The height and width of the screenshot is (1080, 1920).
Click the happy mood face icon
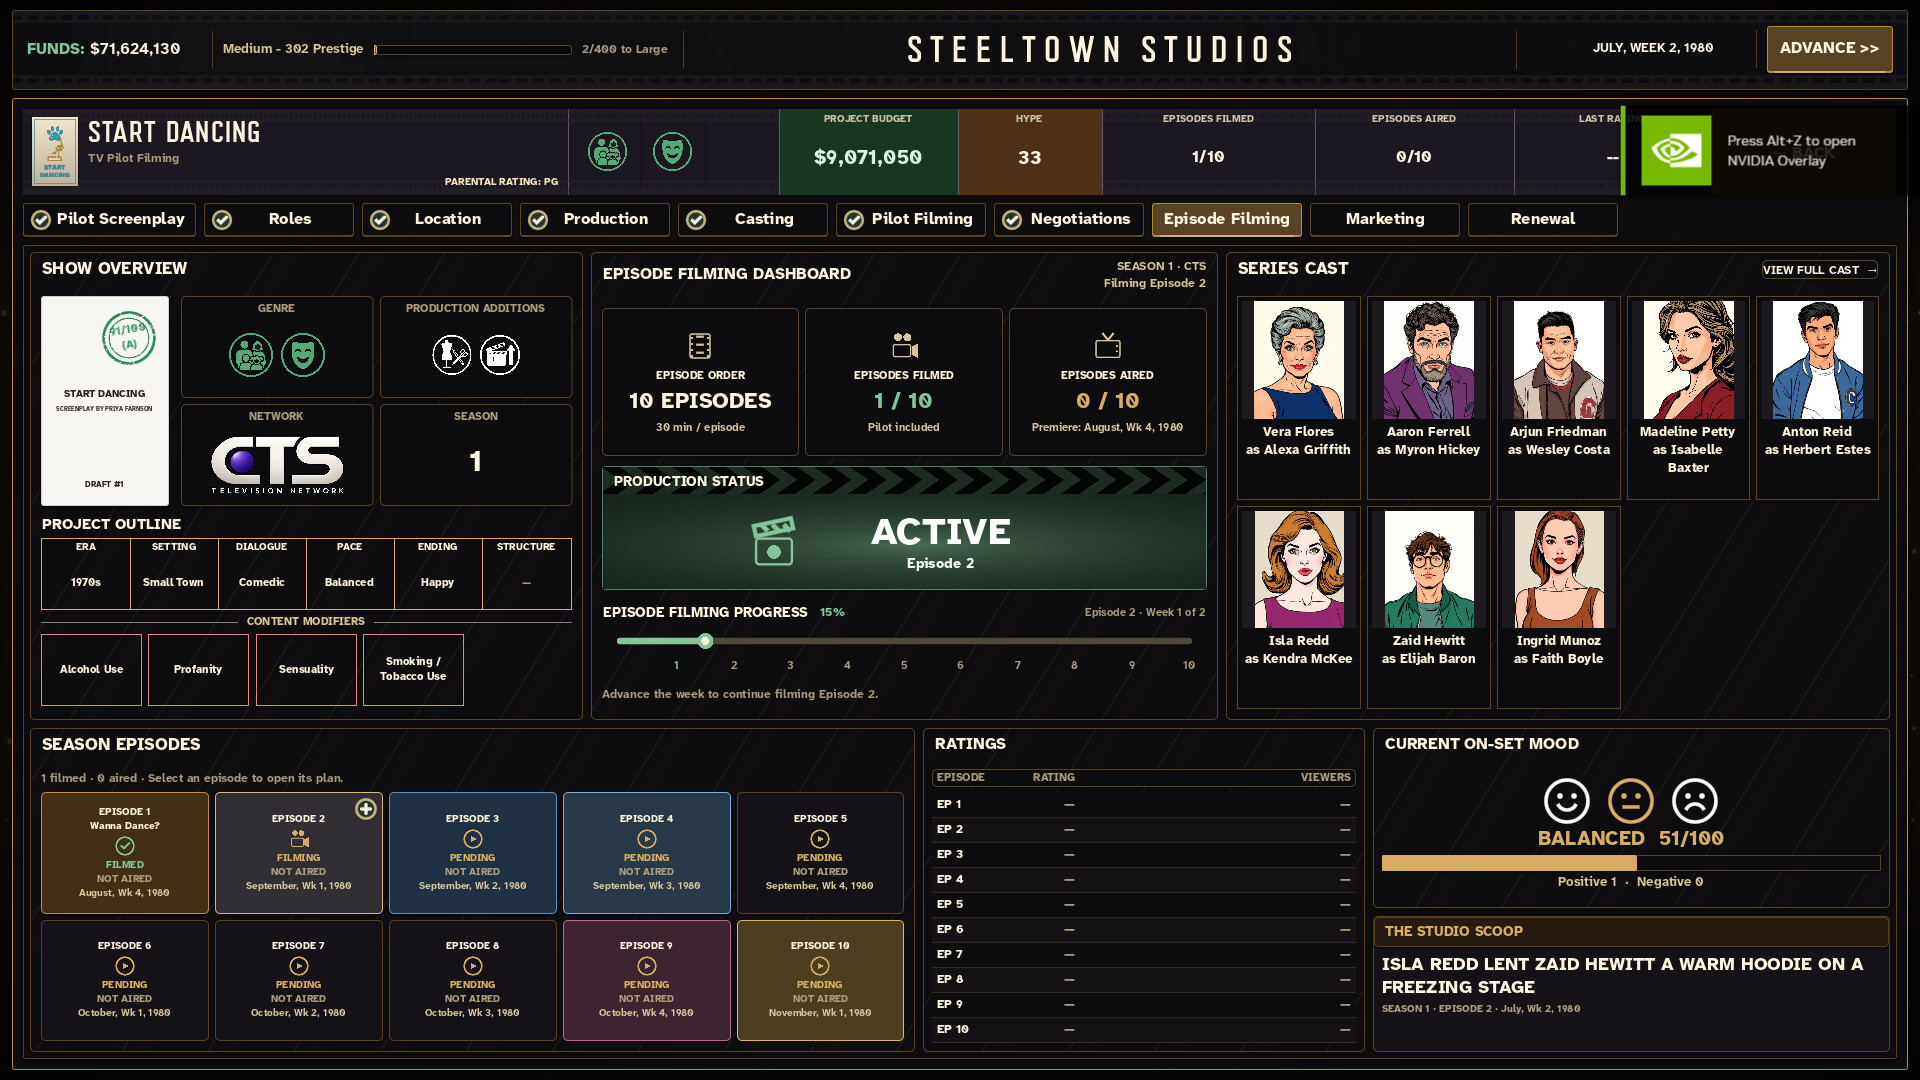[x=1566, y=801]
